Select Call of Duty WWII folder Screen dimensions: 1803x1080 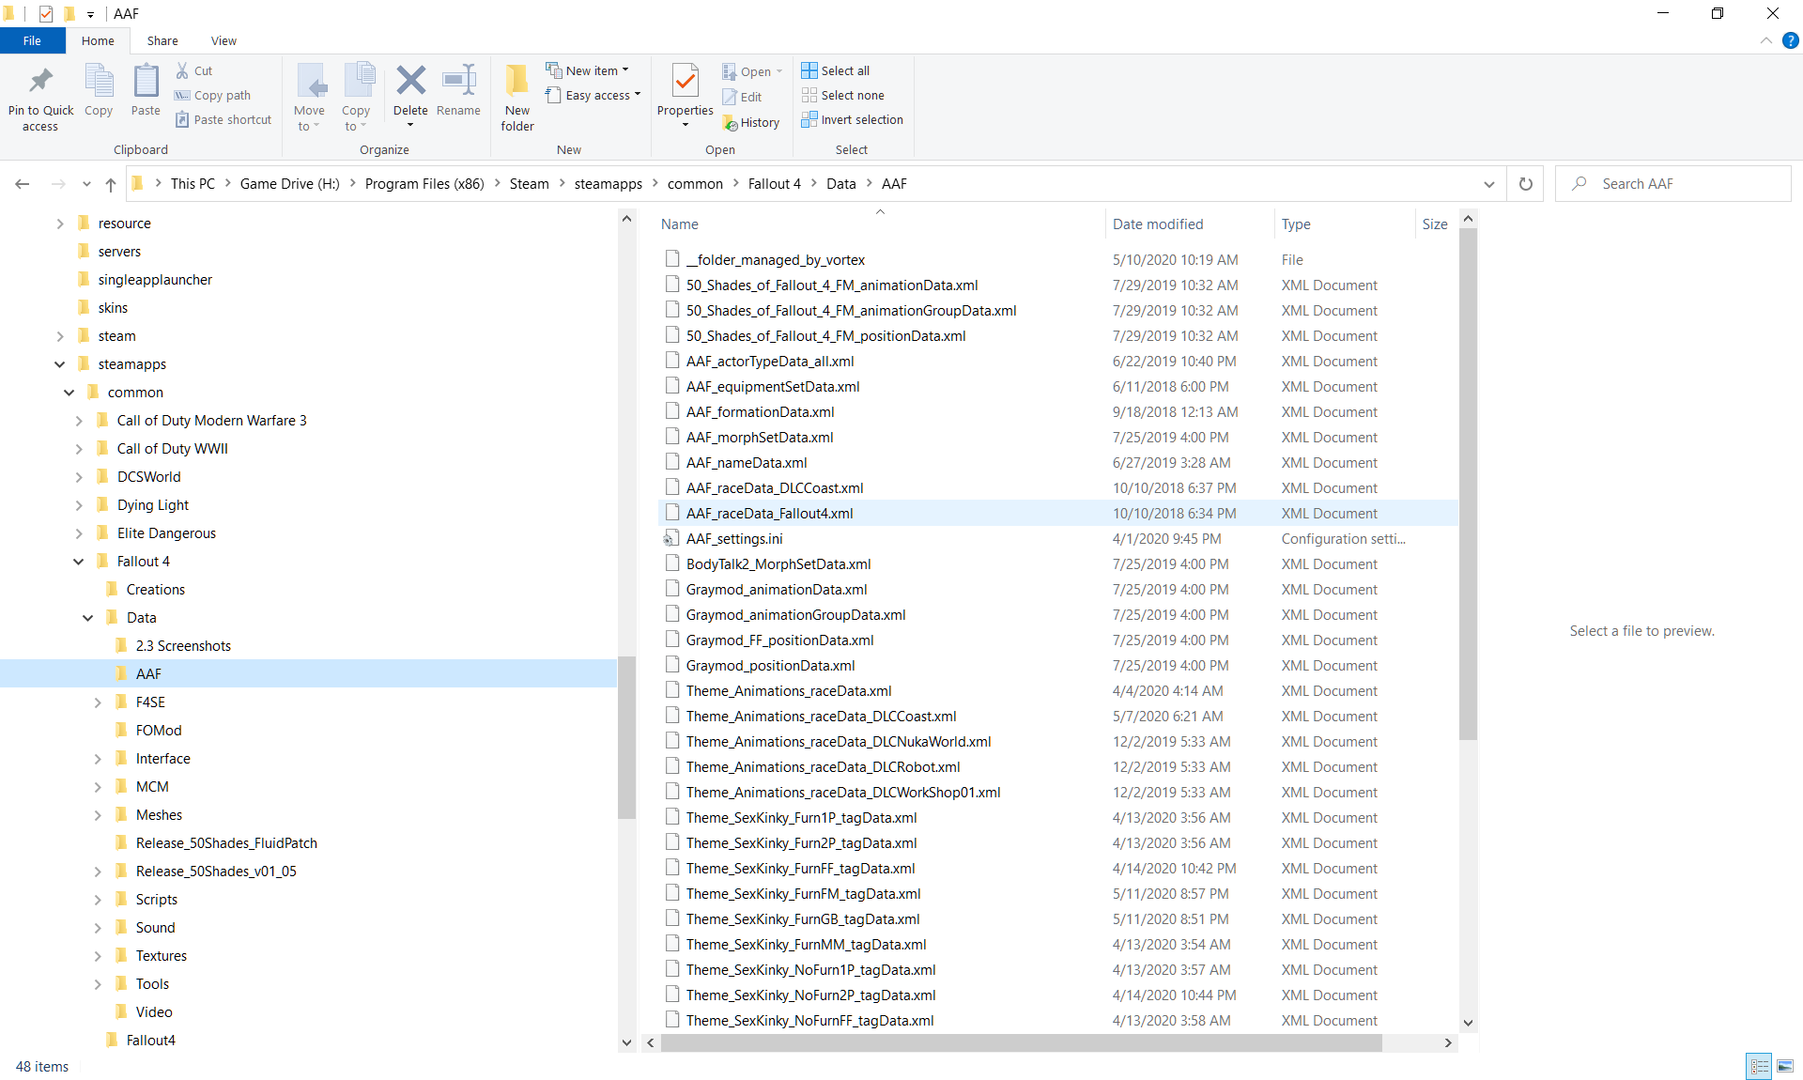172,449
